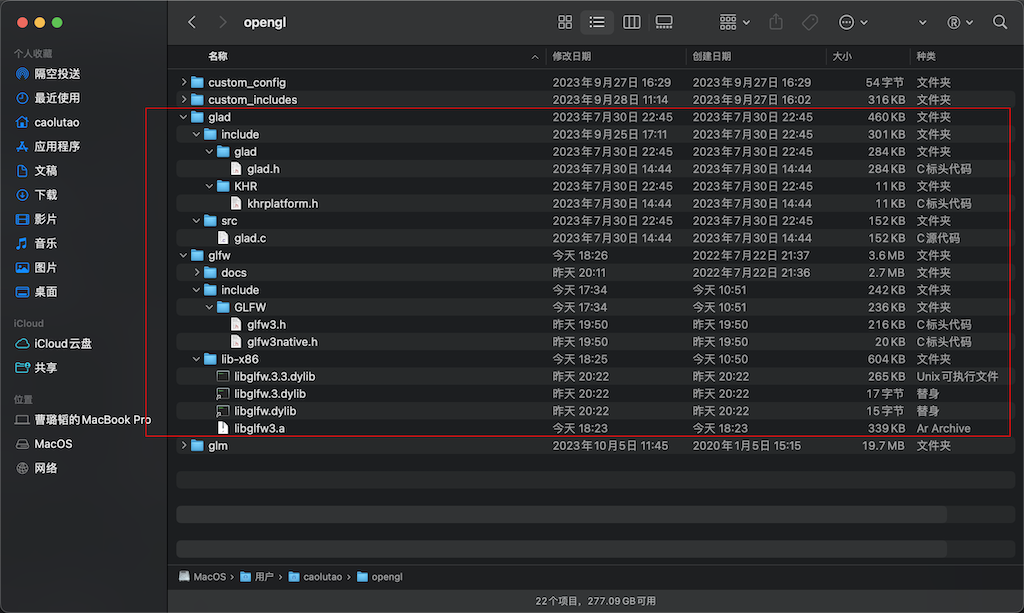The width and height of the screenshot is (1024, 613).
Task: Open Downloads (下载) in sidebar
Action: coord(36,195)
